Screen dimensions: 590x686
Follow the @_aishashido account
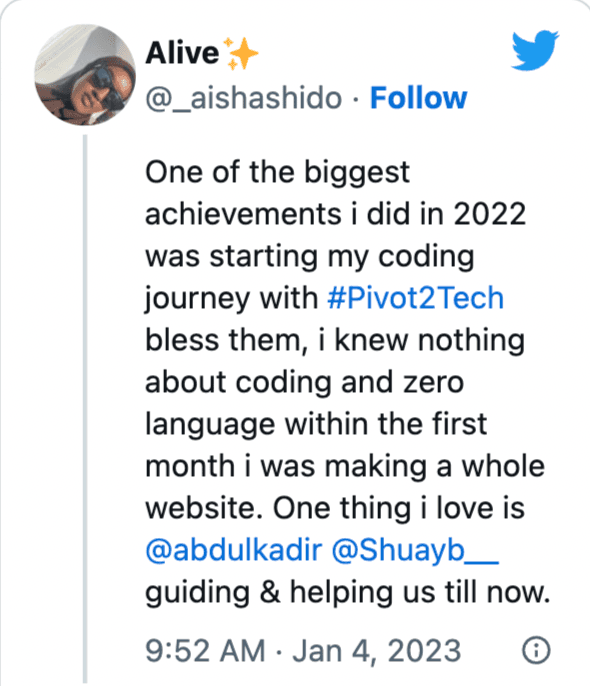click(419, 98)
